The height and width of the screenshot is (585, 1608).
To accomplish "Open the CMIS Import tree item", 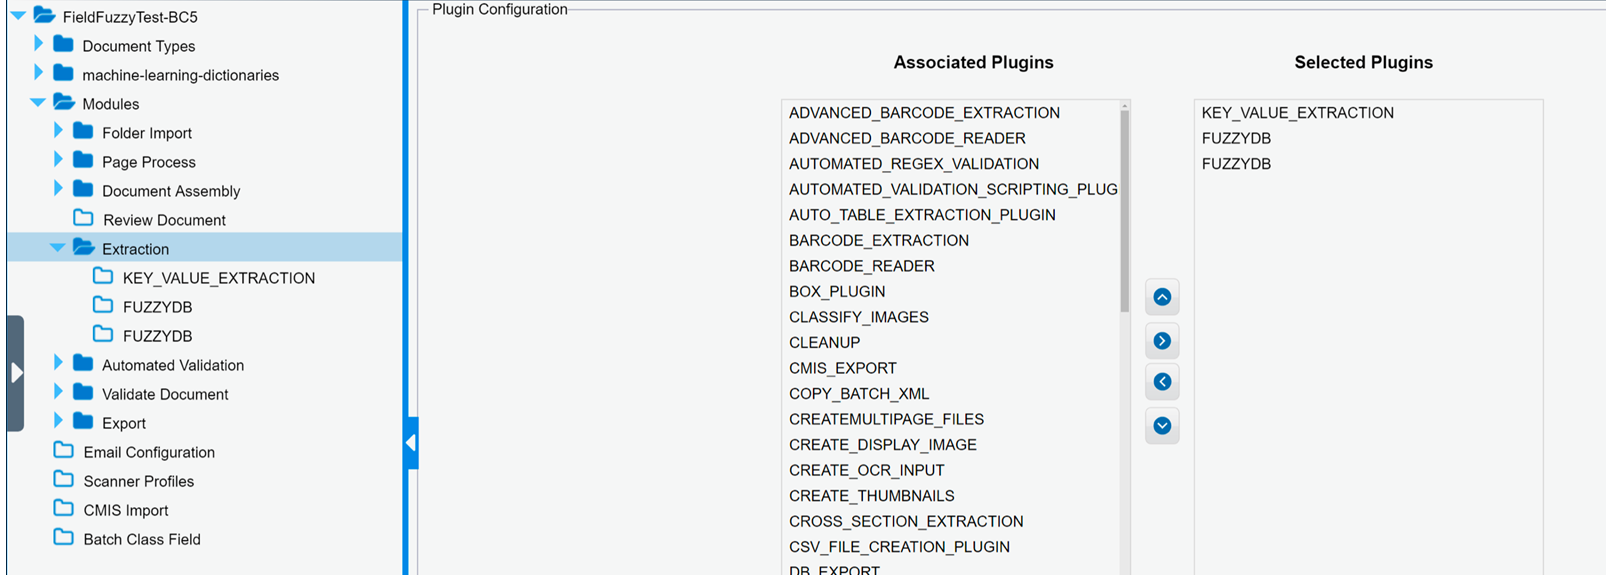I will click(x=126, y=510).
